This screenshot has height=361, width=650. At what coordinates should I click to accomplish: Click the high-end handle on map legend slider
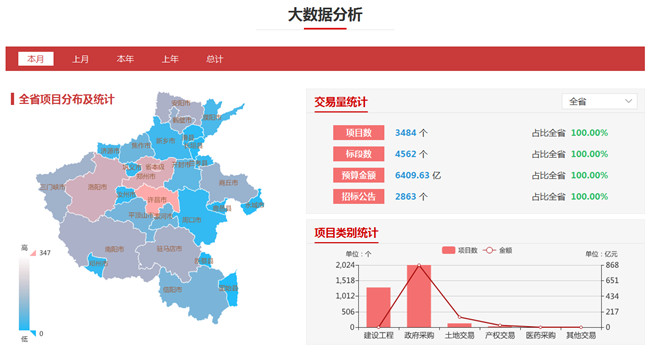coord(33,252)
